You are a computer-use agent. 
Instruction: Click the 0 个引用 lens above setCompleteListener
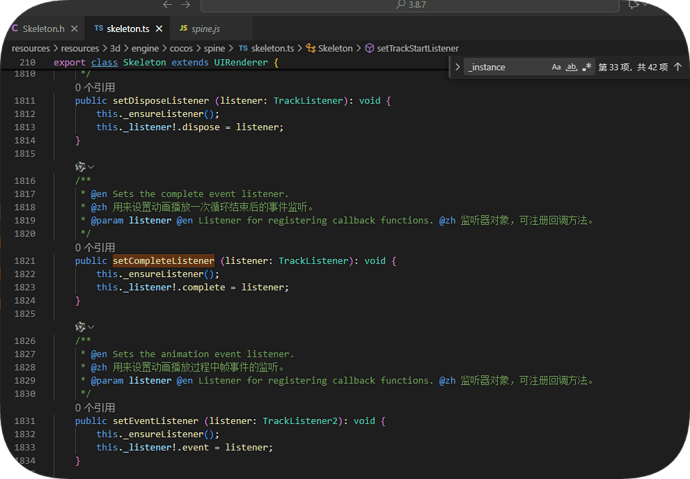point(95,247)
